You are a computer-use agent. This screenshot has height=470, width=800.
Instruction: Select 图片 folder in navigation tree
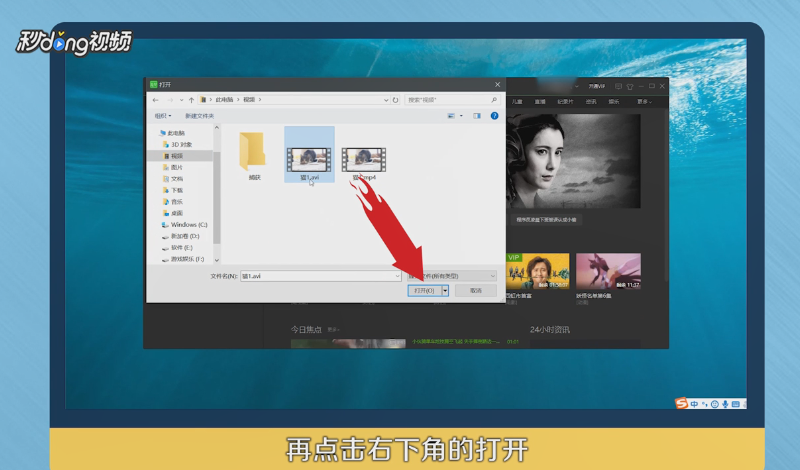[x=173, y=167]
